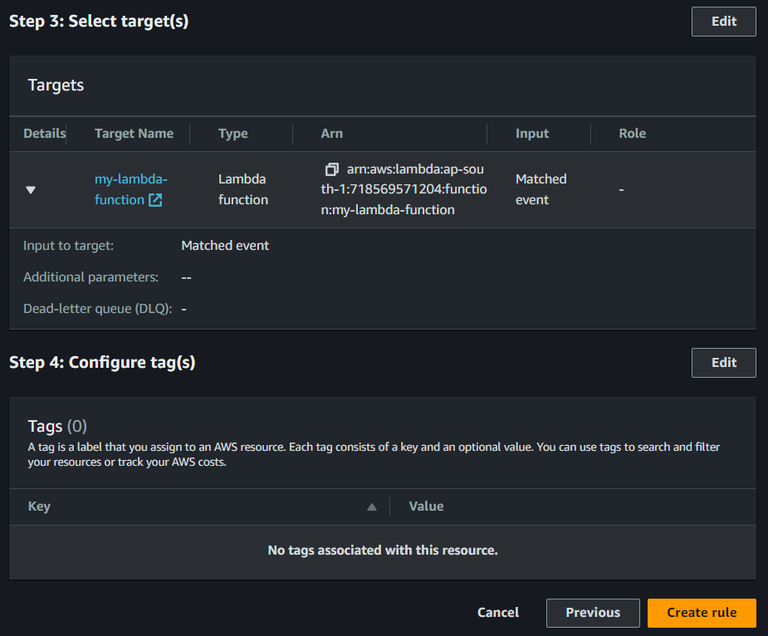The image size is (768, 636).
Task: Click the Input column header
Action: pyautogui.click(x=532, y=133)
